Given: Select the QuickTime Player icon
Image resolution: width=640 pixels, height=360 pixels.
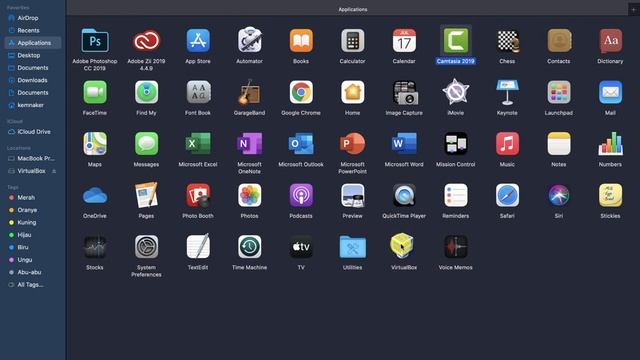Looking at the screenshot, I should click(x=404, y=196).
